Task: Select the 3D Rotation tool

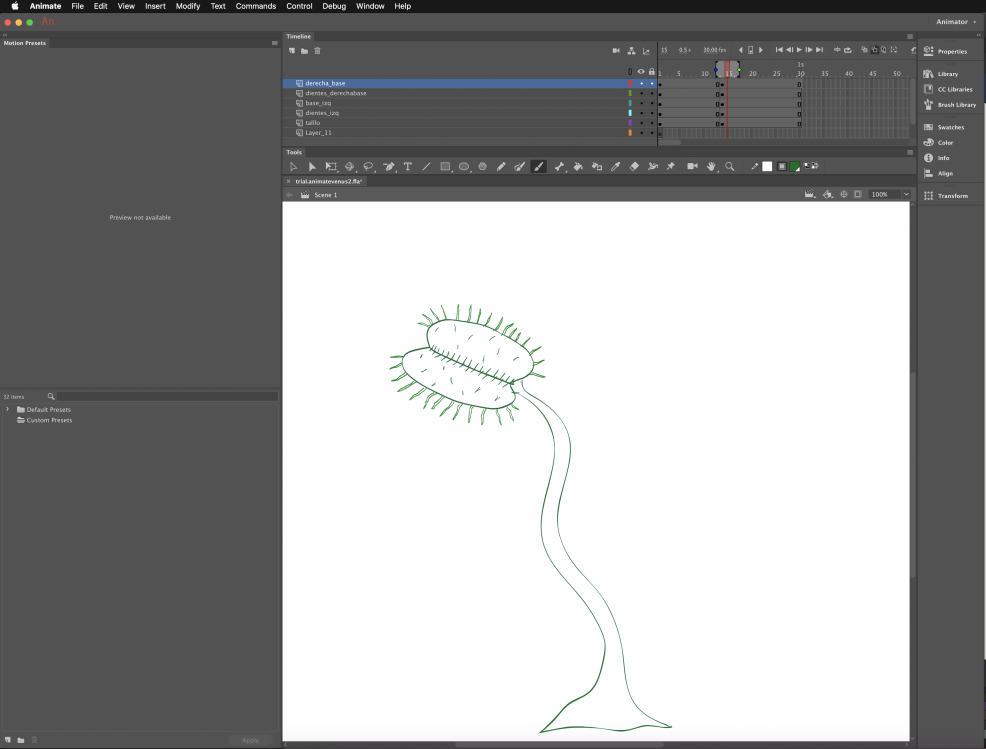Action: coord(350,166)
